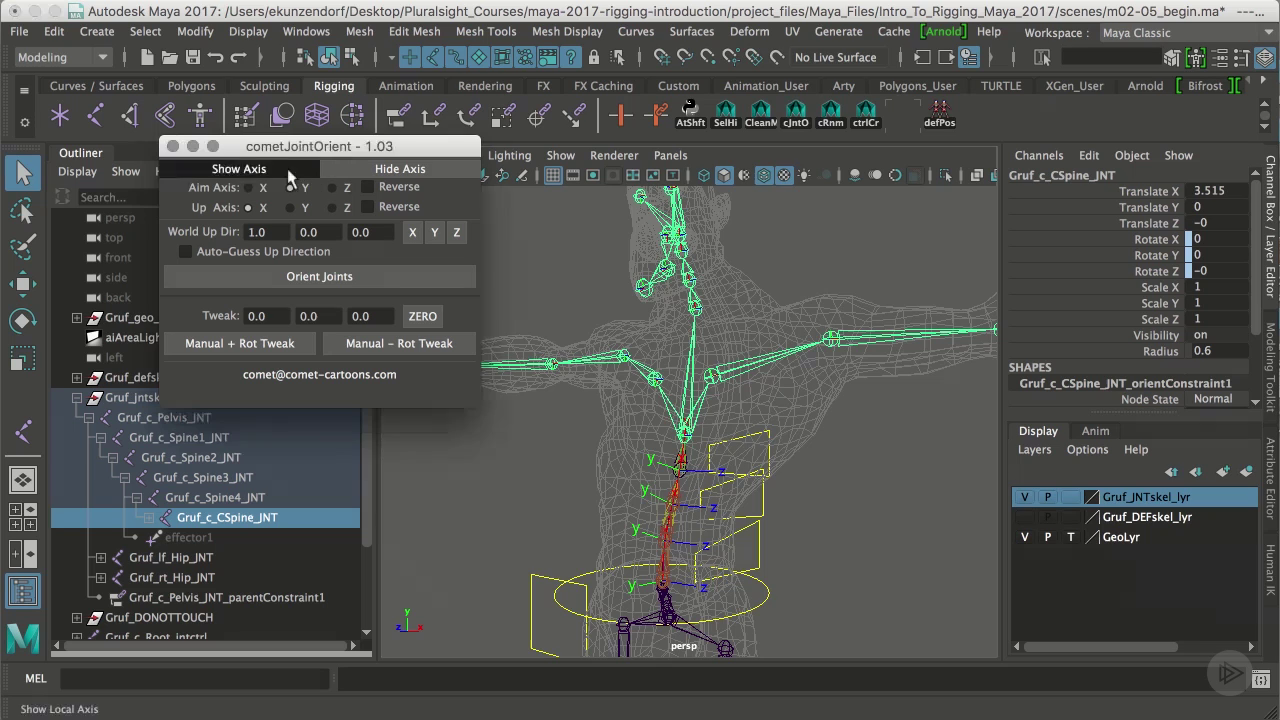Viewport: 1280px width, 720px height.
Task: Check Auto-Guess Up Direction
Action: click(x=185, y=252)
